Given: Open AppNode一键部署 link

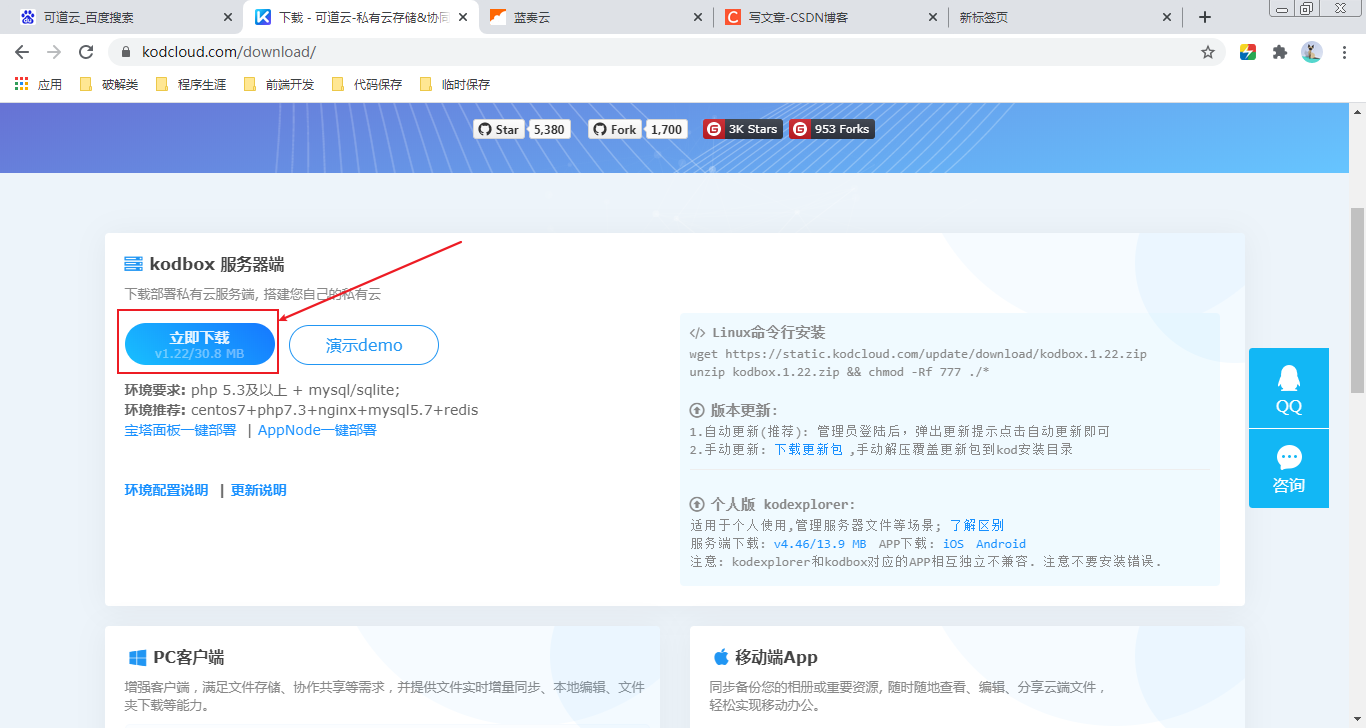Looking at the screenshot, I should (x=317, y=430).
